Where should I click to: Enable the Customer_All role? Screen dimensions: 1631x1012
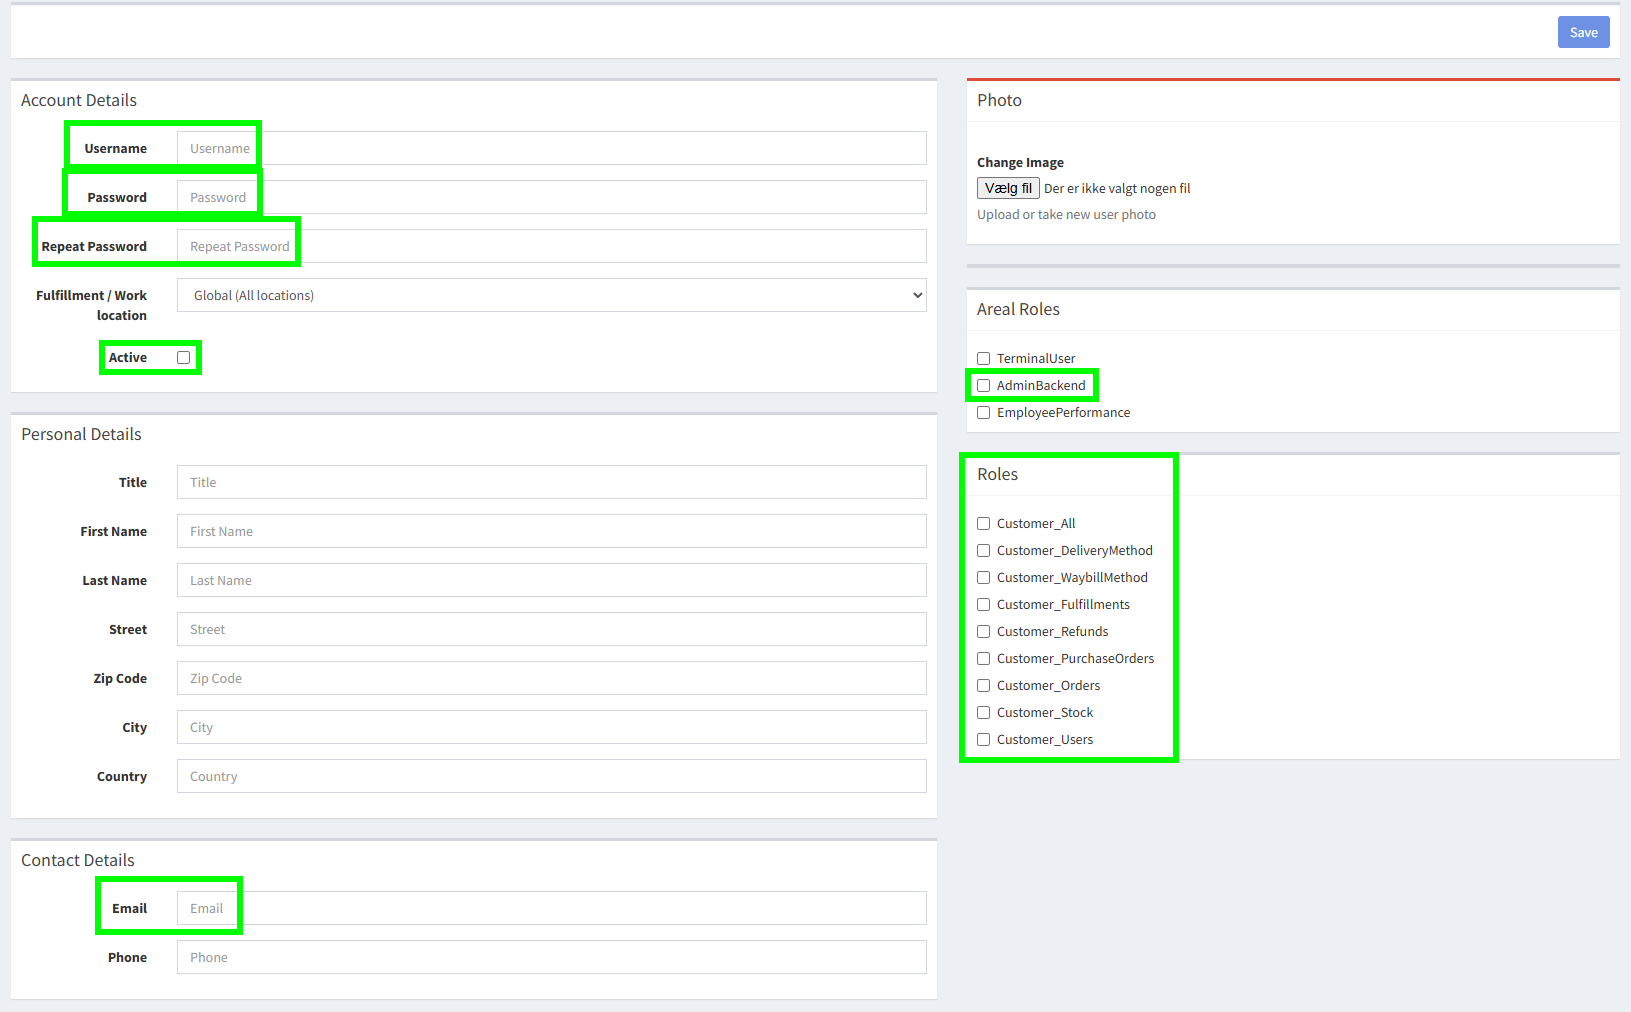pyautogui.click(x=984, y=524)
